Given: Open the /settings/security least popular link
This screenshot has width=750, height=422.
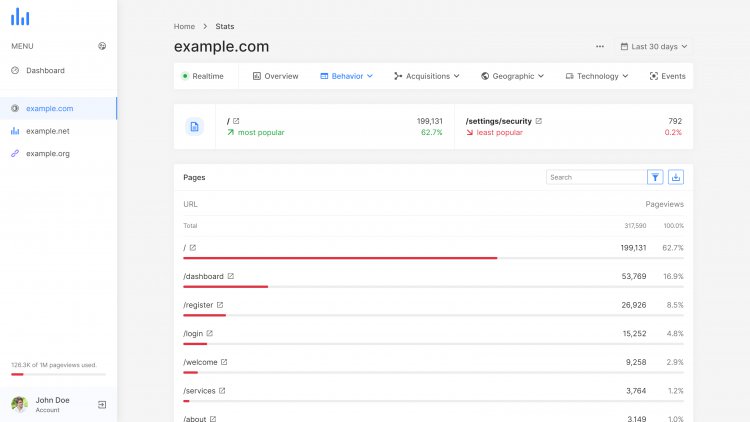Looking at the screenshot, I should pyautogui.click(x=498, y=121).
